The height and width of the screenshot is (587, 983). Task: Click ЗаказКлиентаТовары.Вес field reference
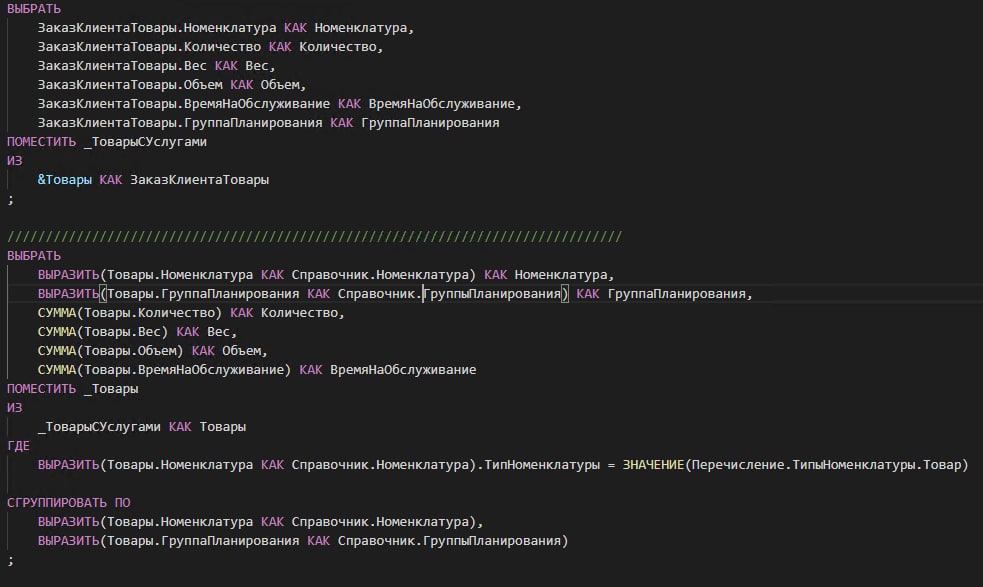(x=122, y=65)
